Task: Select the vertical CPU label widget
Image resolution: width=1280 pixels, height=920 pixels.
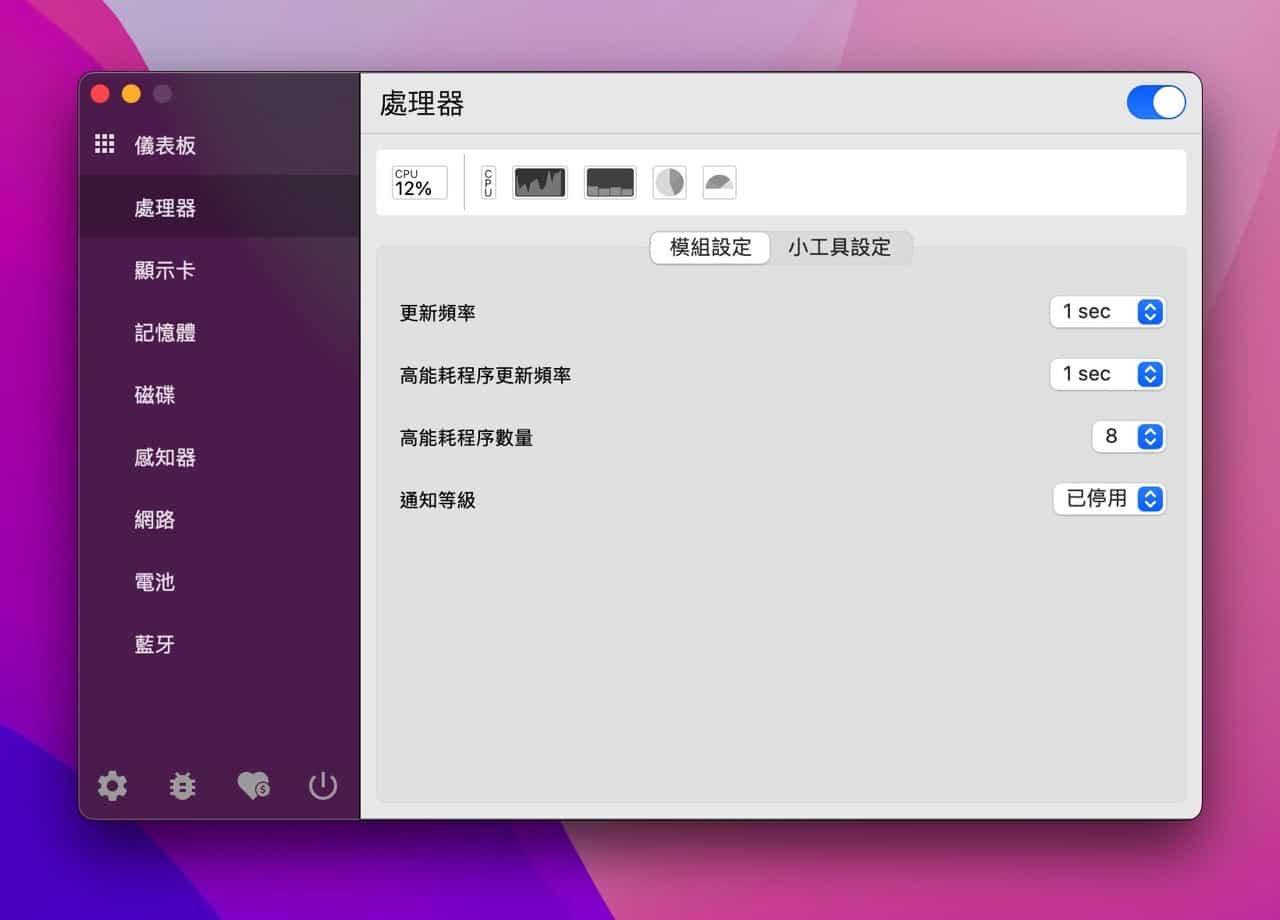Action: pos(488,182)
